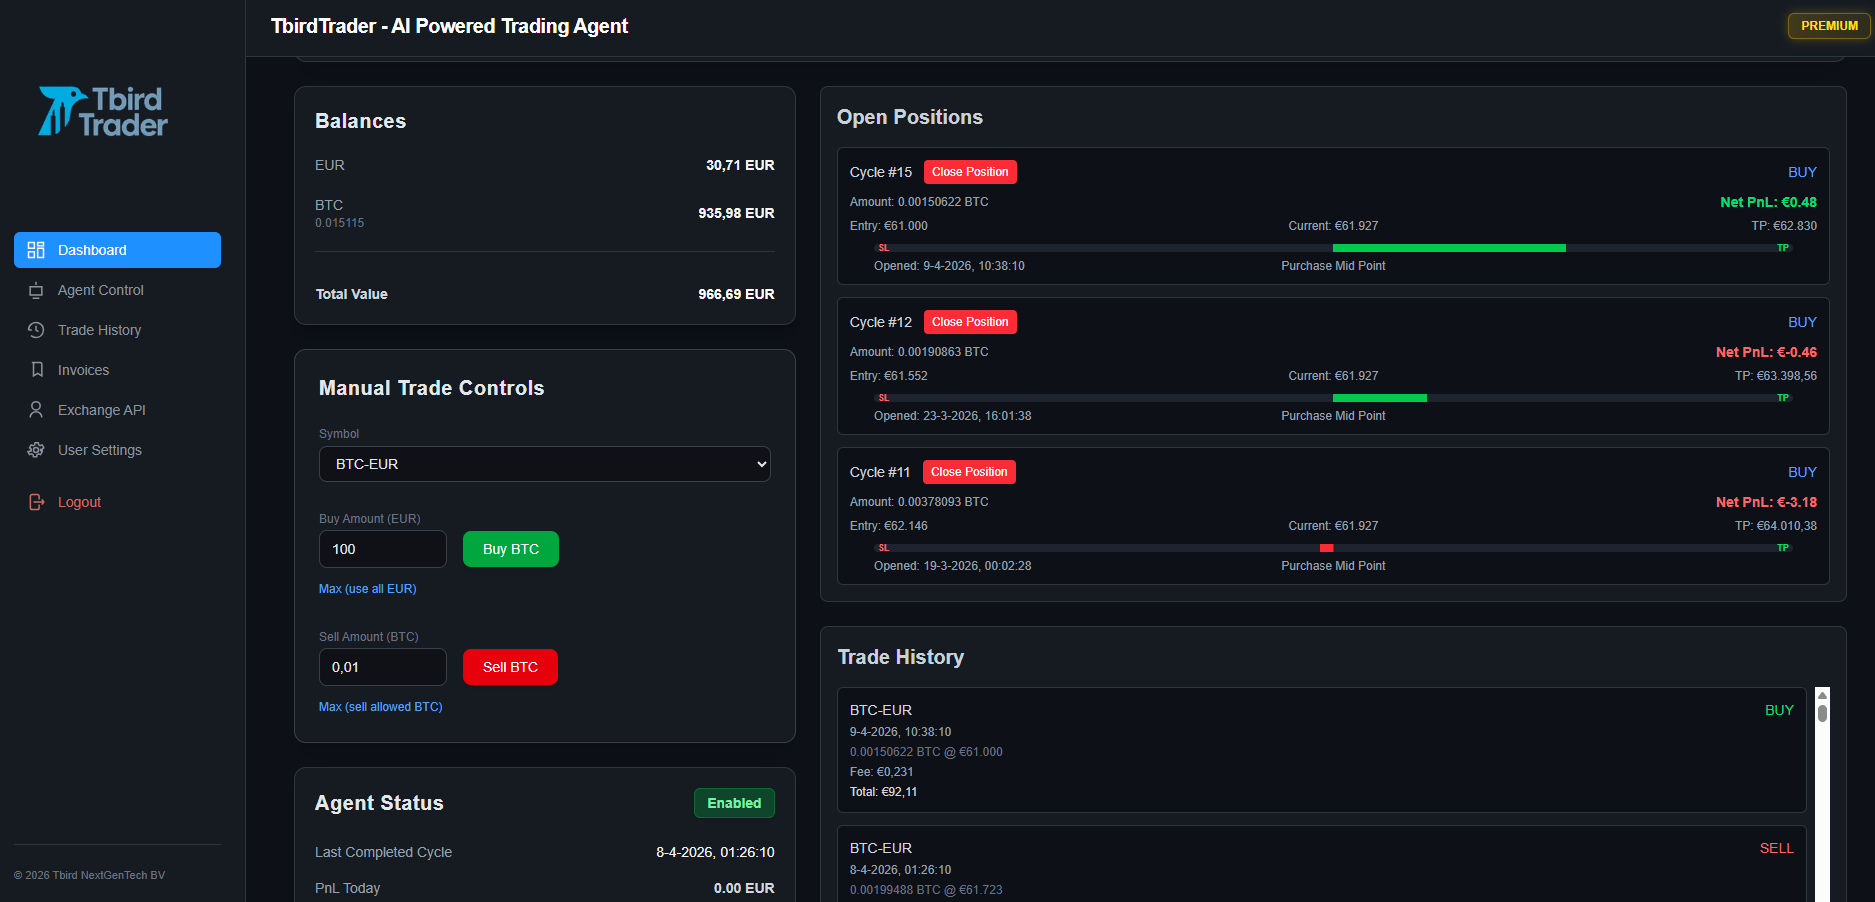The width and height of the screenshot is (1875, 902).
Task: Click the 'Net PnL: €0.48' value
Action: click(1768, 202)
